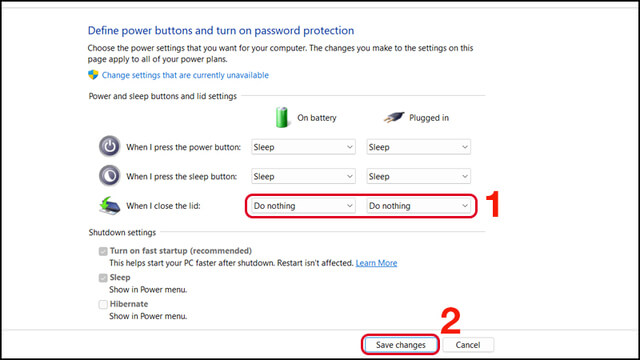Click the On battery column label
Viewport: 640px width, 360px height.
pyautogui.click(x=317, y=118)
